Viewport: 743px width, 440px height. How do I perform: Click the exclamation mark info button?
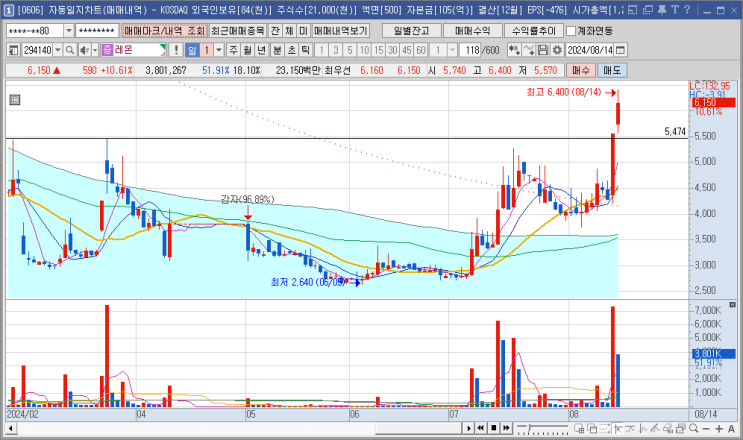point(176,50)
